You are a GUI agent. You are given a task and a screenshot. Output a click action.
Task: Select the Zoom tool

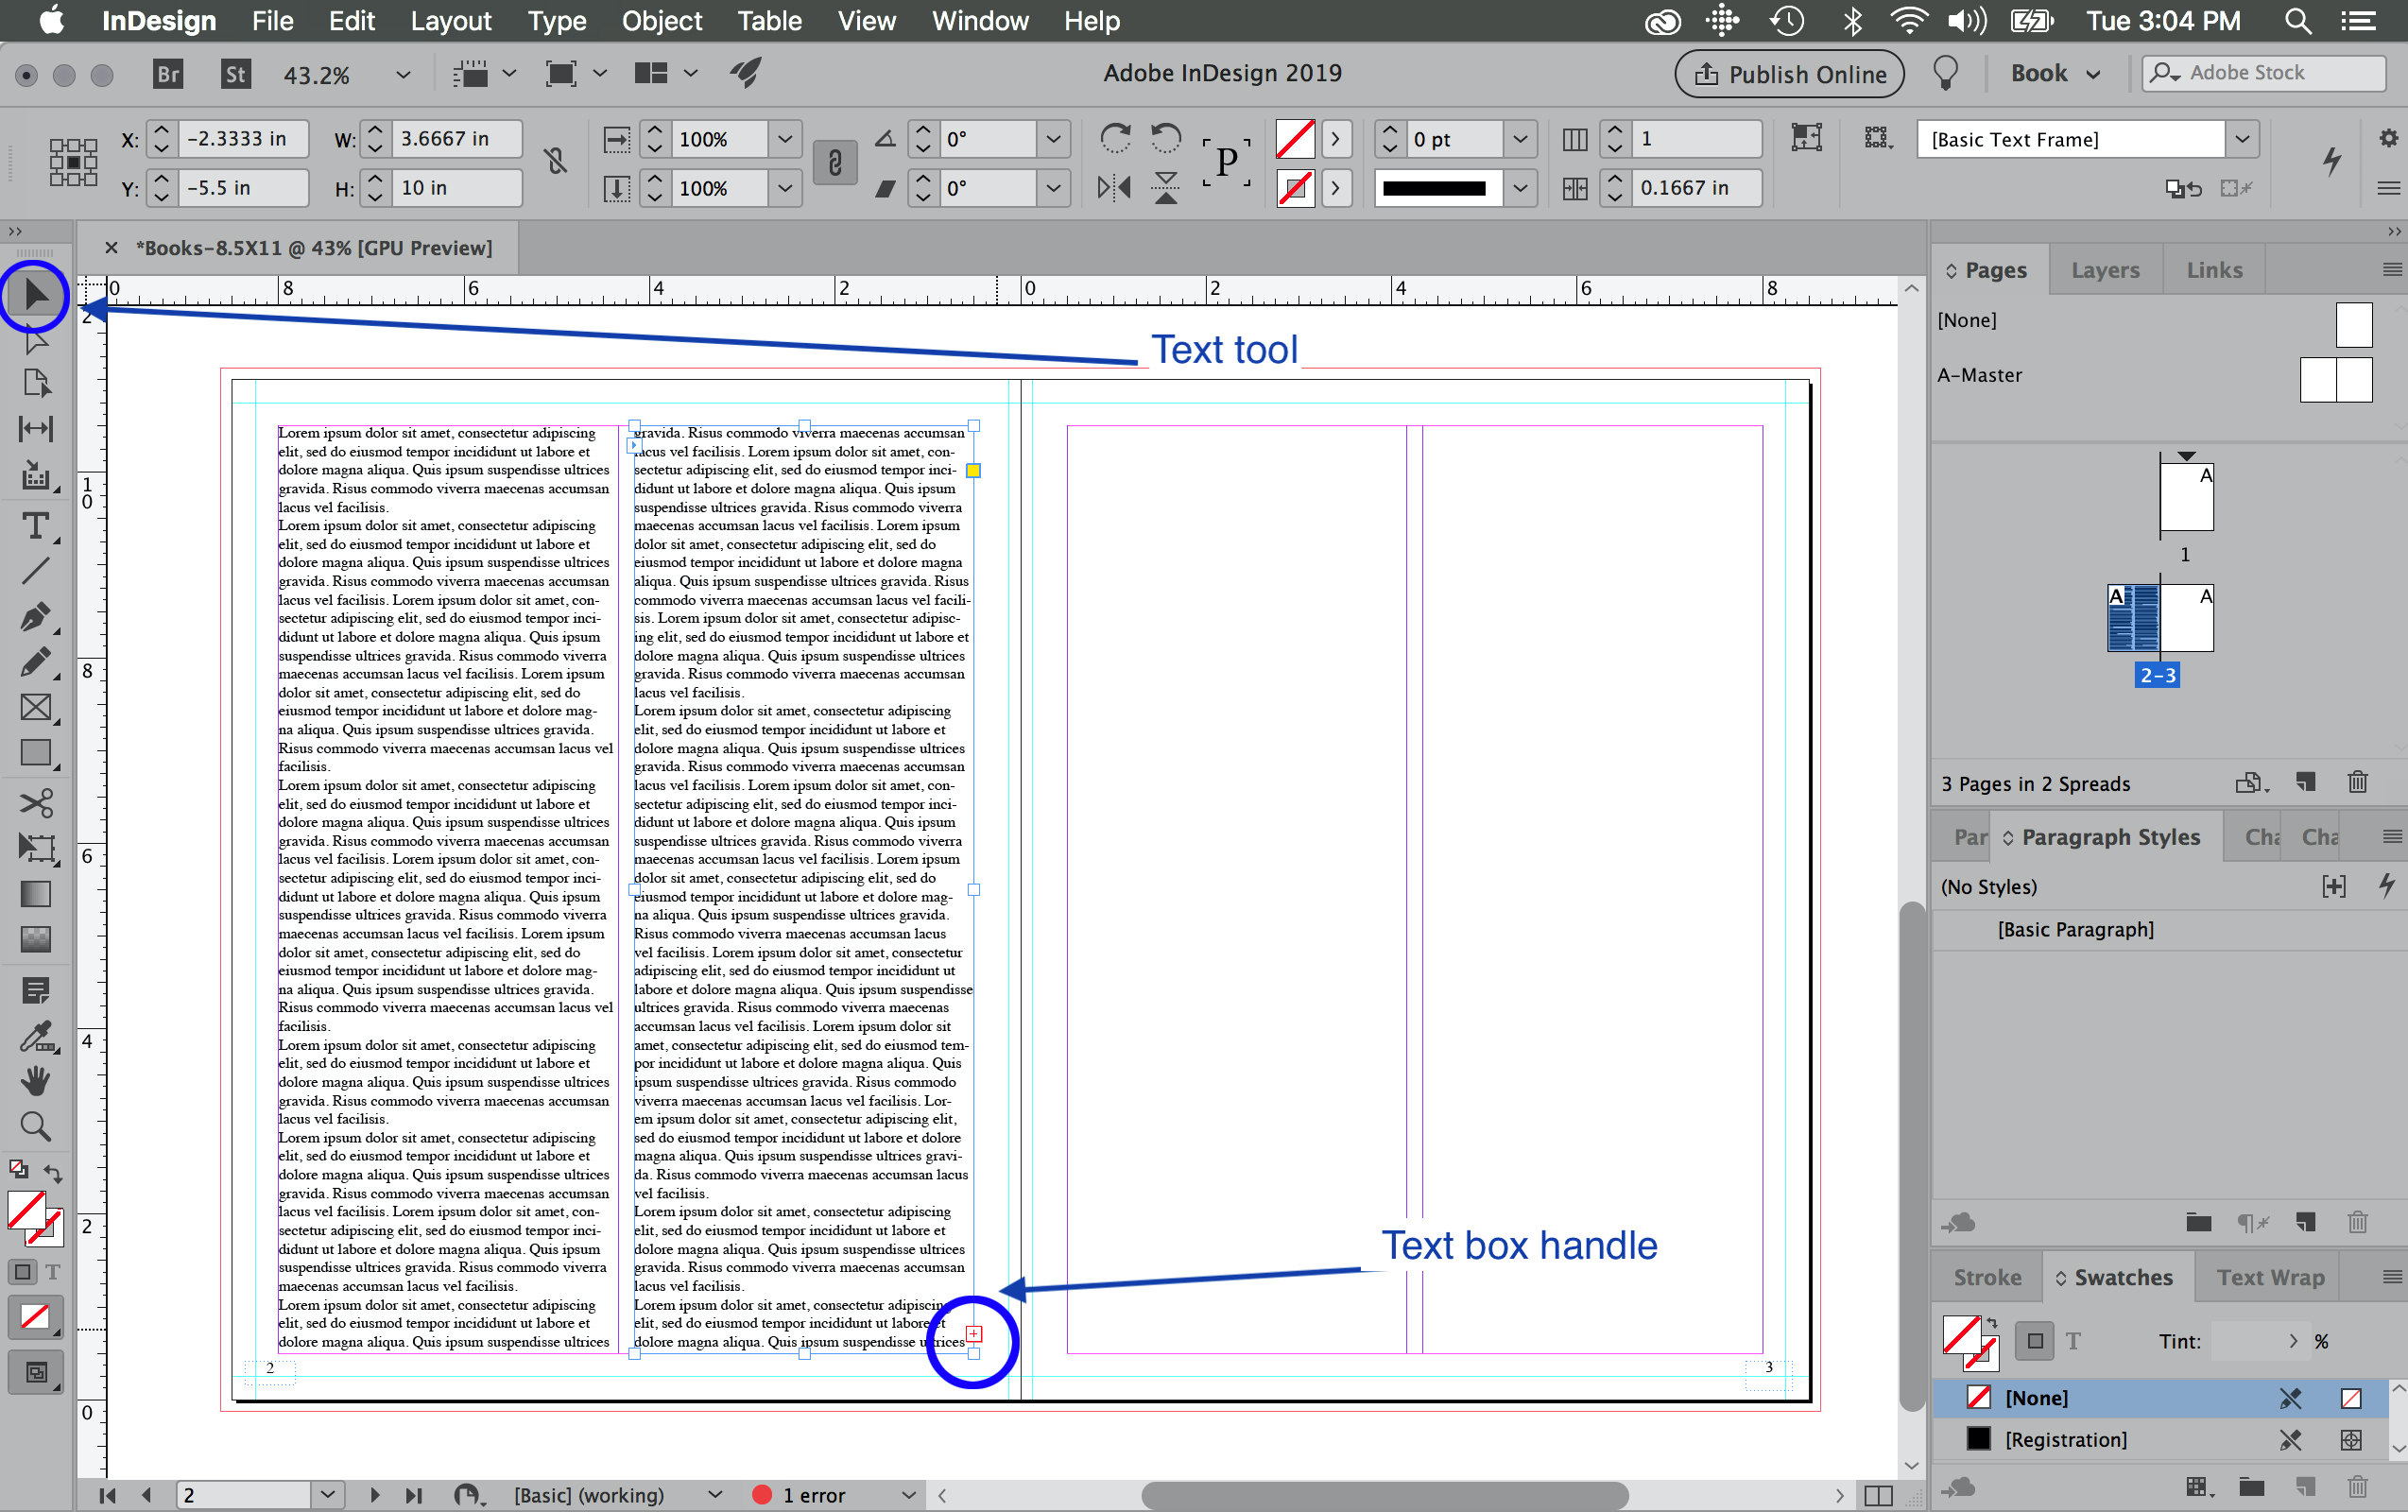pos(36,1126)
